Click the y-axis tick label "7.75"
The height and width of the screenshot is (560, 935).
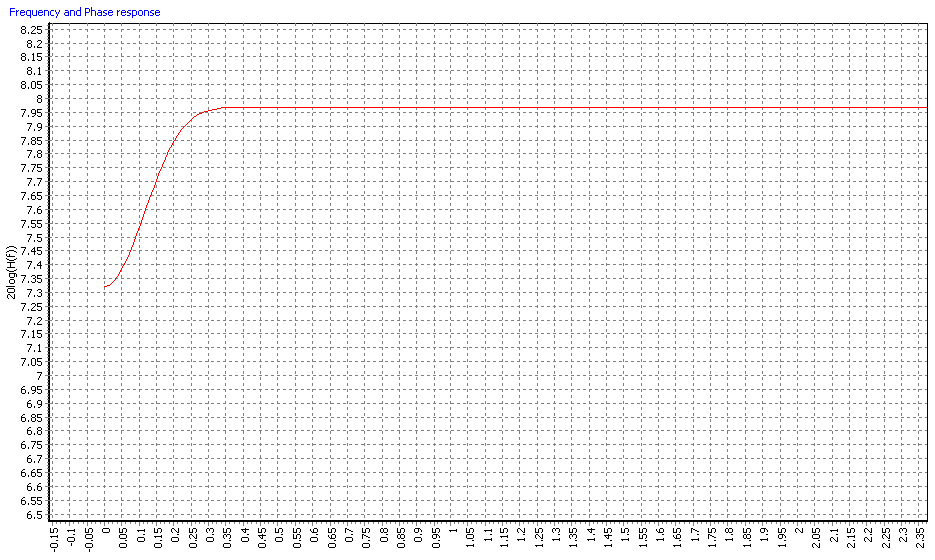tap(31, 168)
